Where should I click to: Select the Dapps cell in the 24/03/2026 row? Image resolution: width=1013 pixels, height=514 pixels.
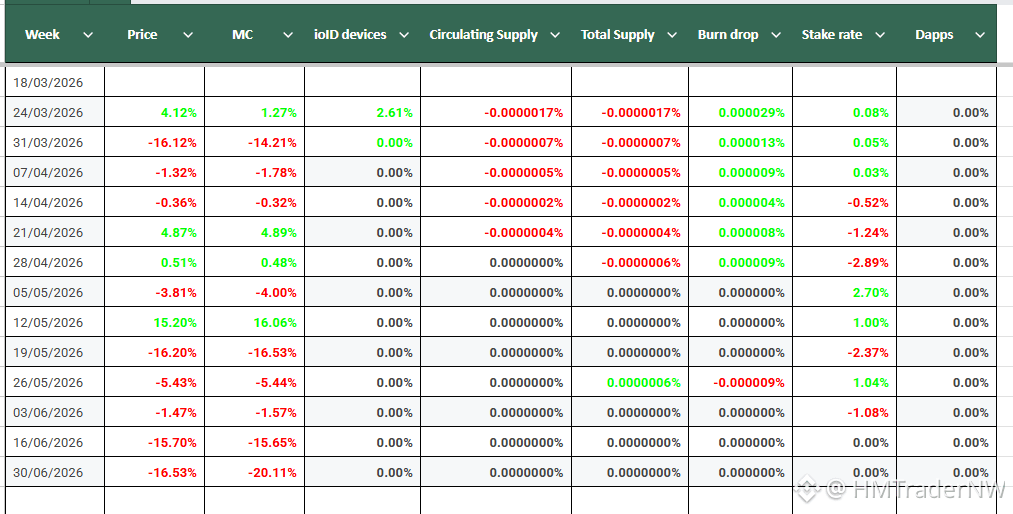(946, 112)
